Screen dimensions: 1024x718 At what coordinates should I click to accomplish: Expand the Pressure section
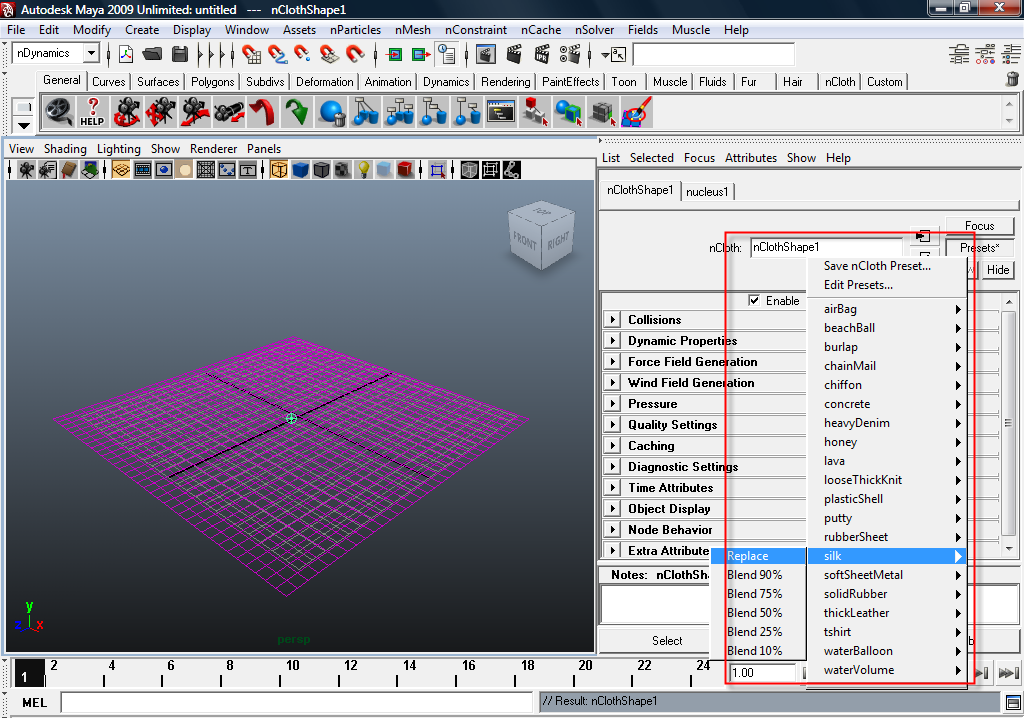pos(612,403)
